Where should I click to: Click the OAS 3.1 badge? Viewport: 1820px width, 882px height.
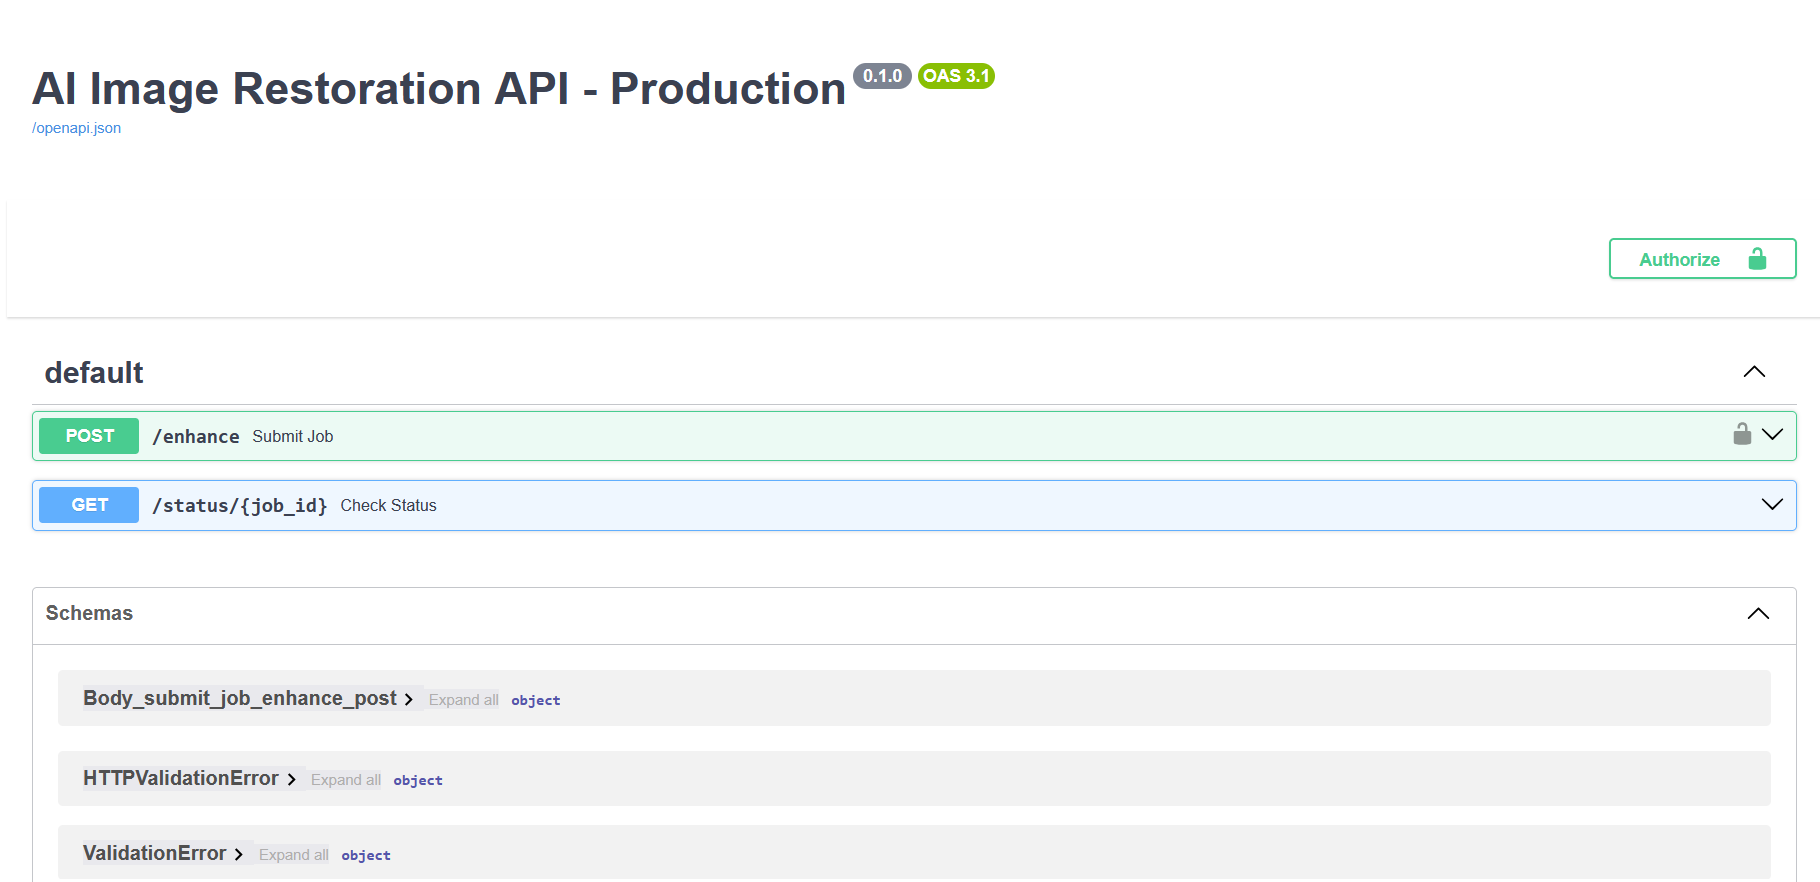tap(956, 76)
